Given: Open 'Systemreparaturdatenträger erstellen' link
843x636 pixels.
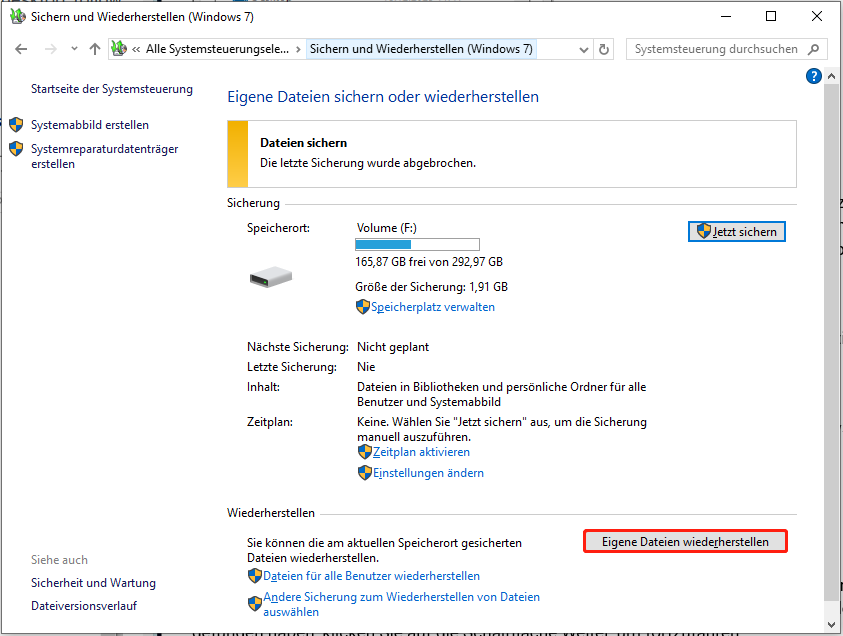Looking at the screenshot, I should pyautogui.click(x=104, y=156).
